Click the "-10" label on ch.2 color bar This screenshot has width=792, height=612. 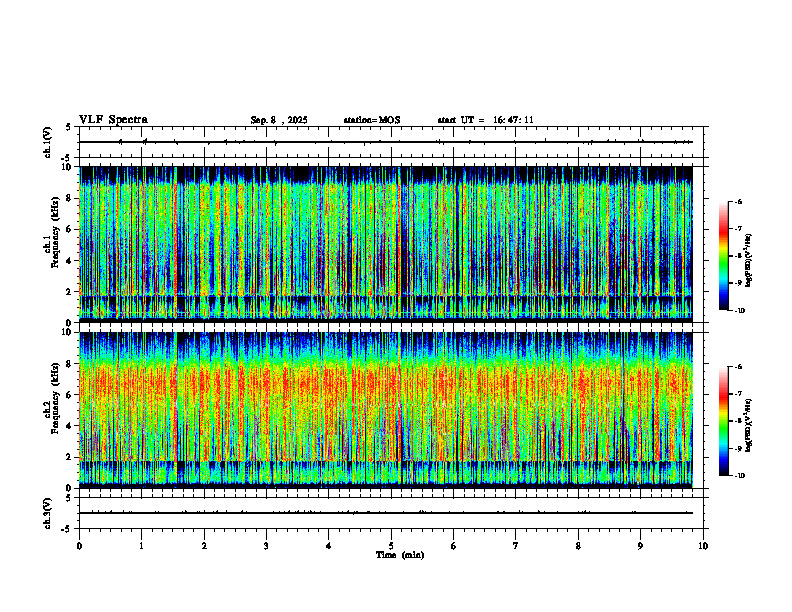(739, 476)
